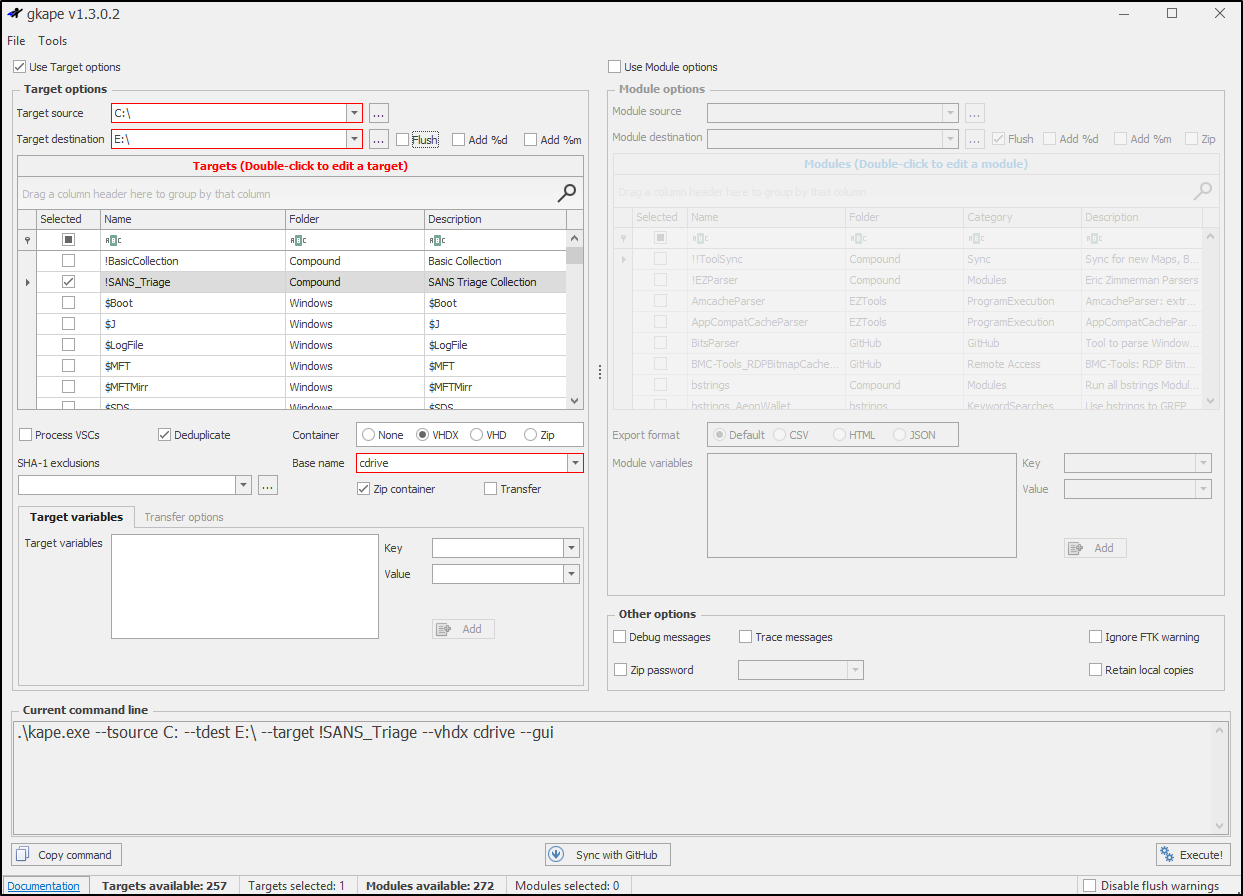Viewport: 1243px width, 896px height.
Task: Click SANS Triage Collection description cell
Action: click(x=495, y=282)
